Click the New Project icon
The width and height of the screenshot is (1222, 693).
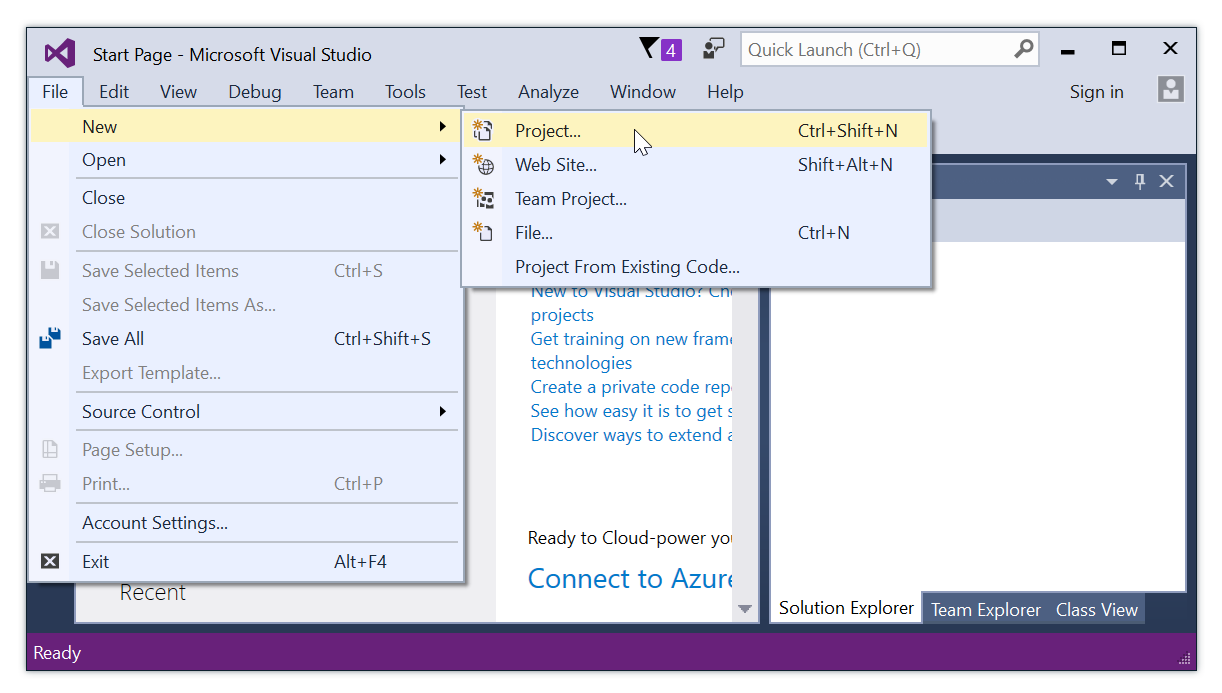click(483, 130)
